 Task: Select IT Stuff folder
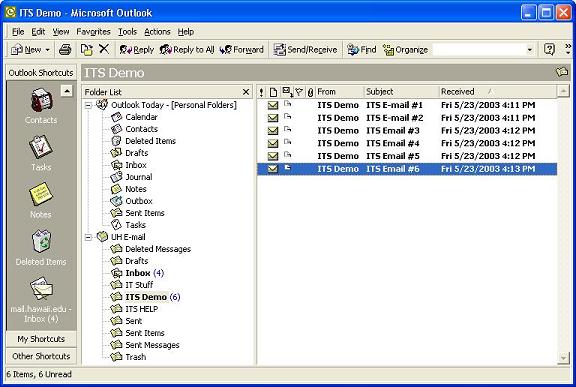[132, 285]
